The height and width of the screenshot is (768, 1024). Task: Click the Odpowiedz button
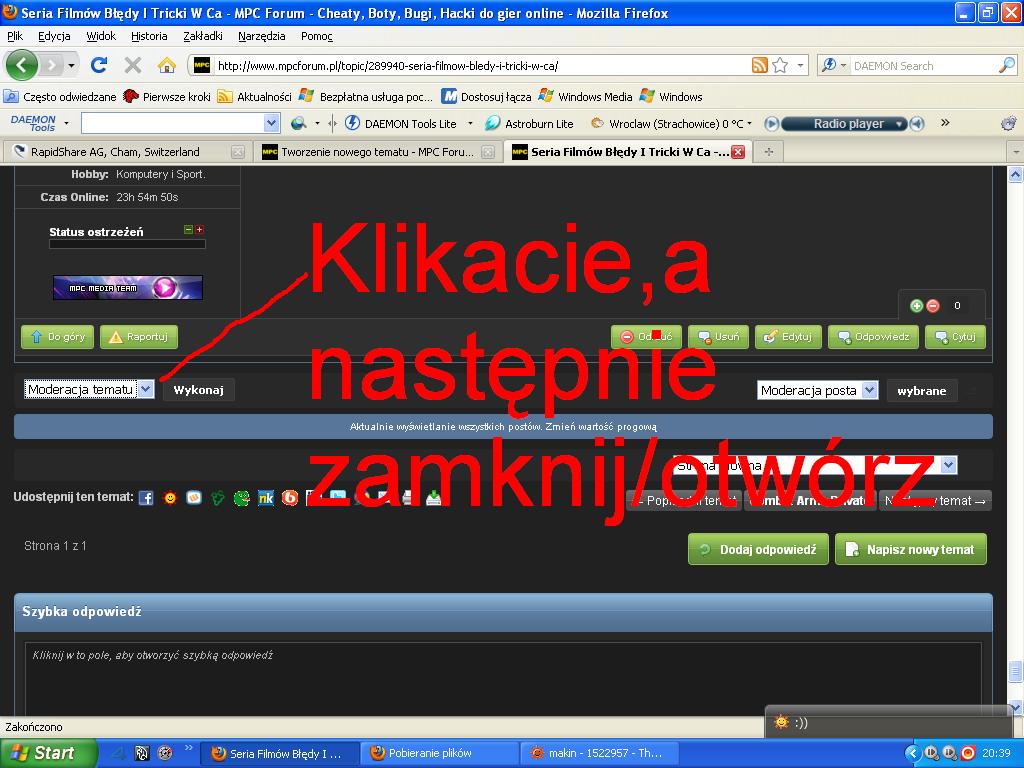[873, 337]
